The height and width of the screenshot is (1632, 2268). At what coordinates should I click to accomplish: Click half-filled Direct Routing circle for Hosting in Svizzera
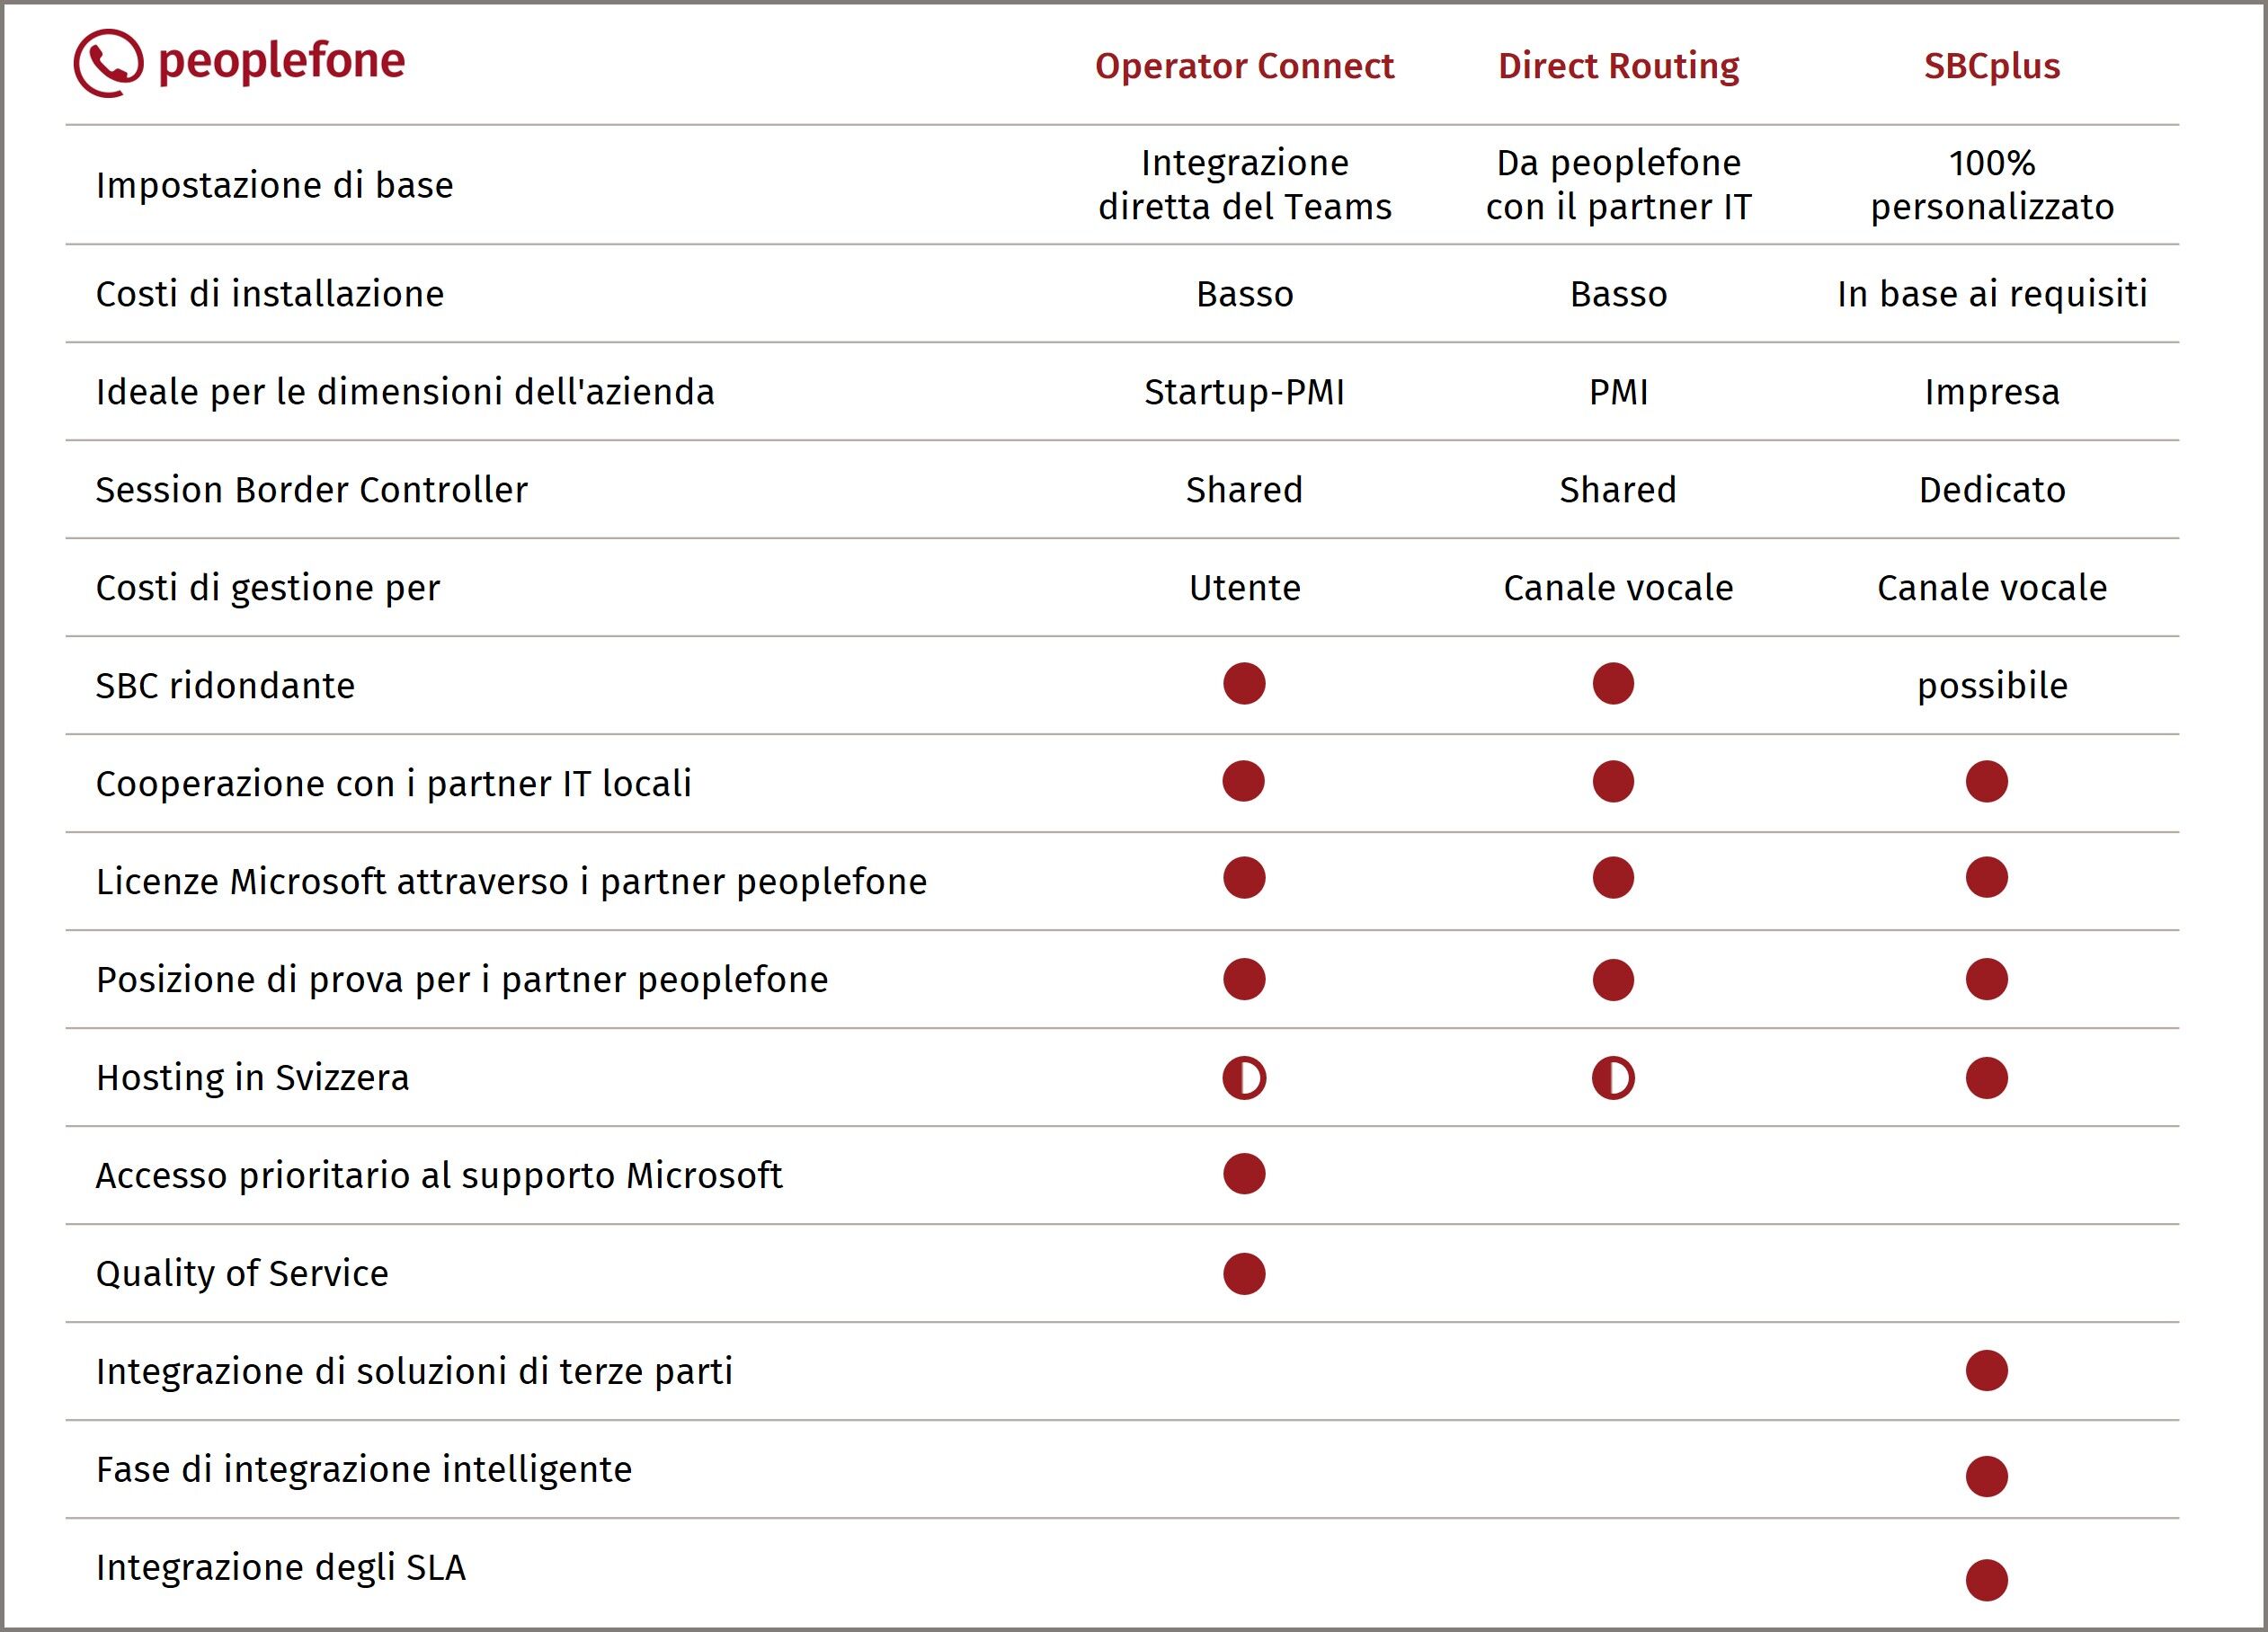coord(1613,1079)
